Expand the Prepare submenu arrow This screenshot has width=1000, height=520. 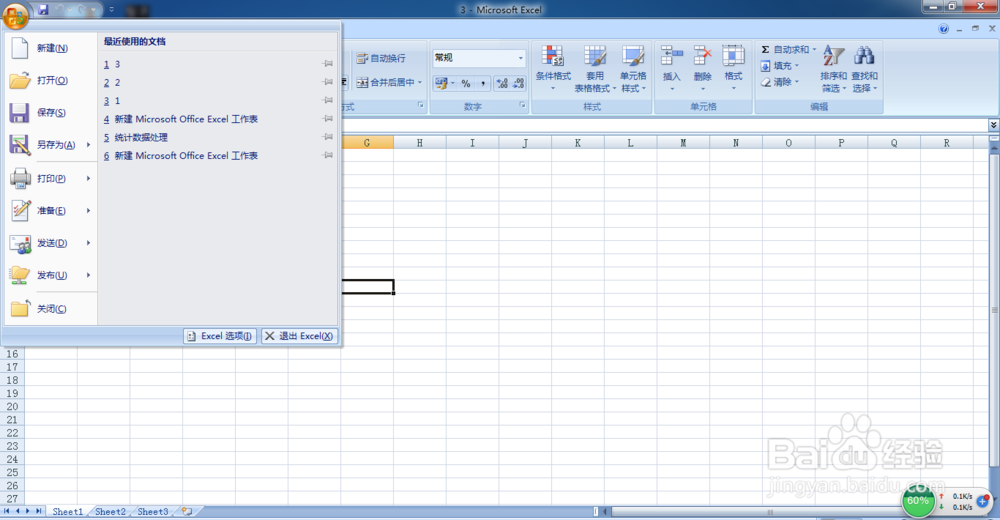(89, 211)
